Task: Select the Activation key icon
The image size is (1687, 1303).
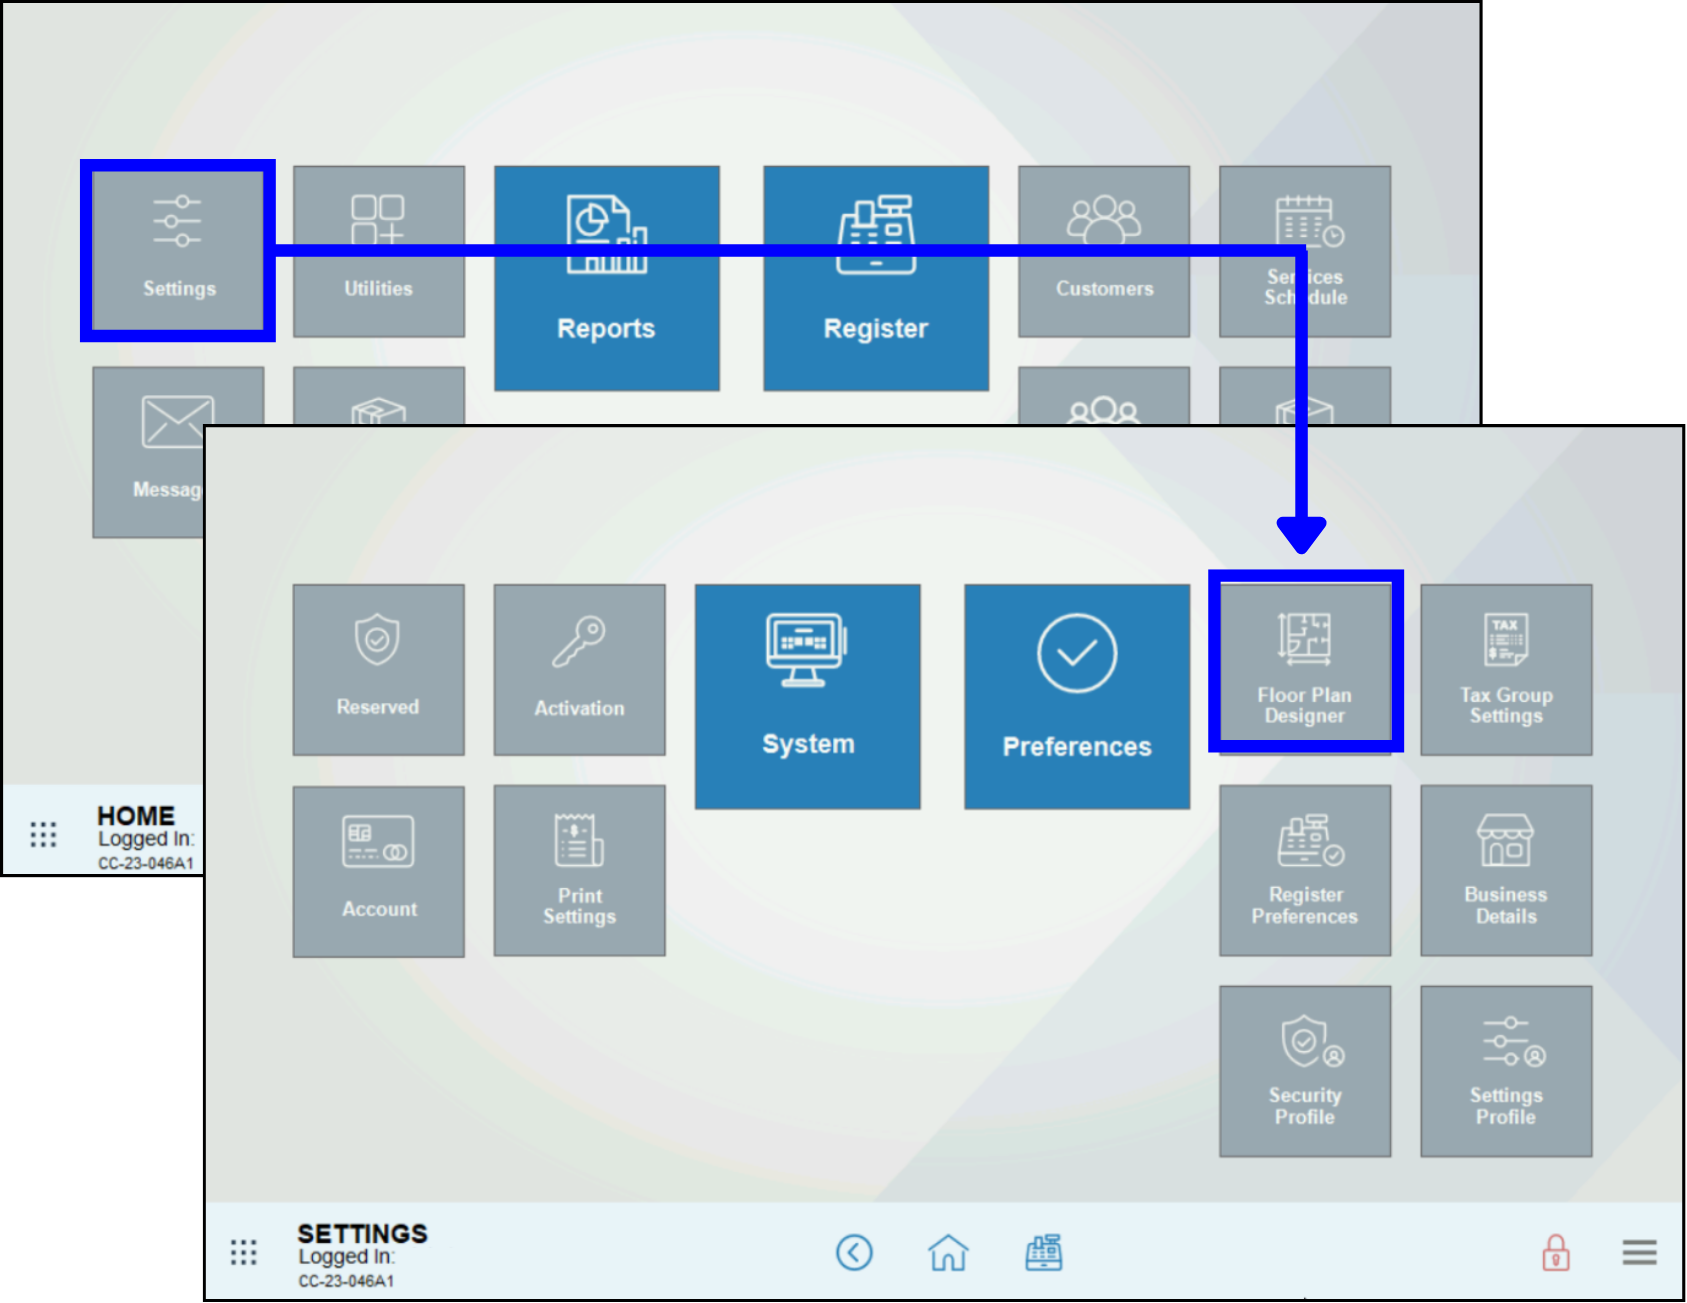Action: point(579,668)
